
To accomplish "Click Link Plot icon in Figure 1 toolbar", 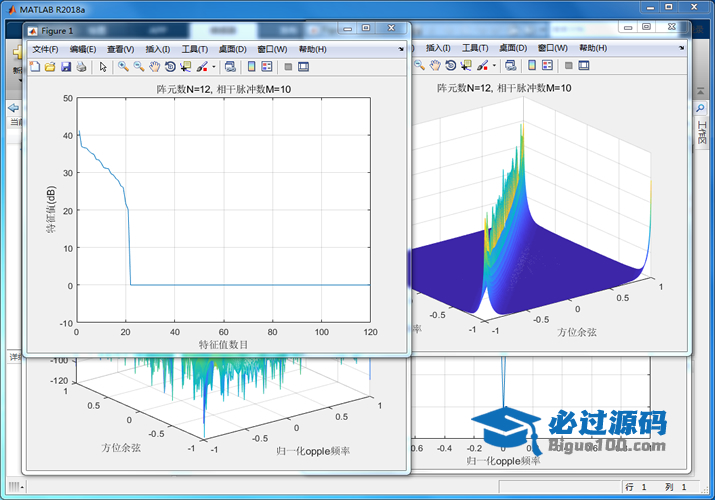I will pyautogui.click(x=230, y=67).
